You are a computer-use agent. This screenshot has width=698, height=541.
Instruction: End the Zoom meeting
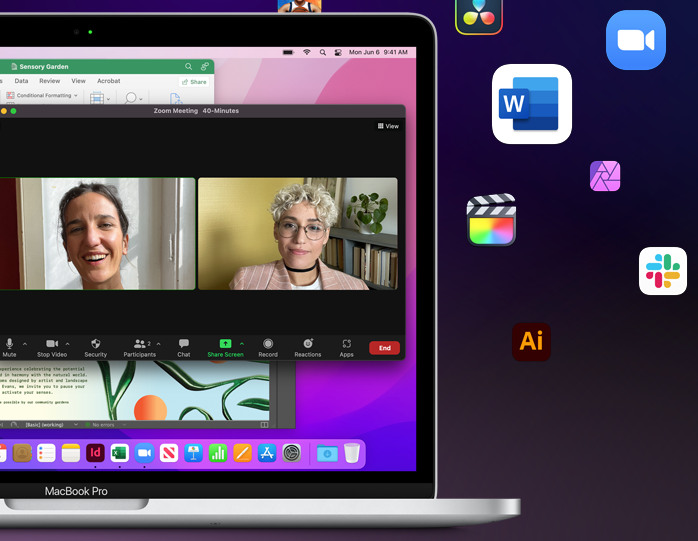[385, 348]
